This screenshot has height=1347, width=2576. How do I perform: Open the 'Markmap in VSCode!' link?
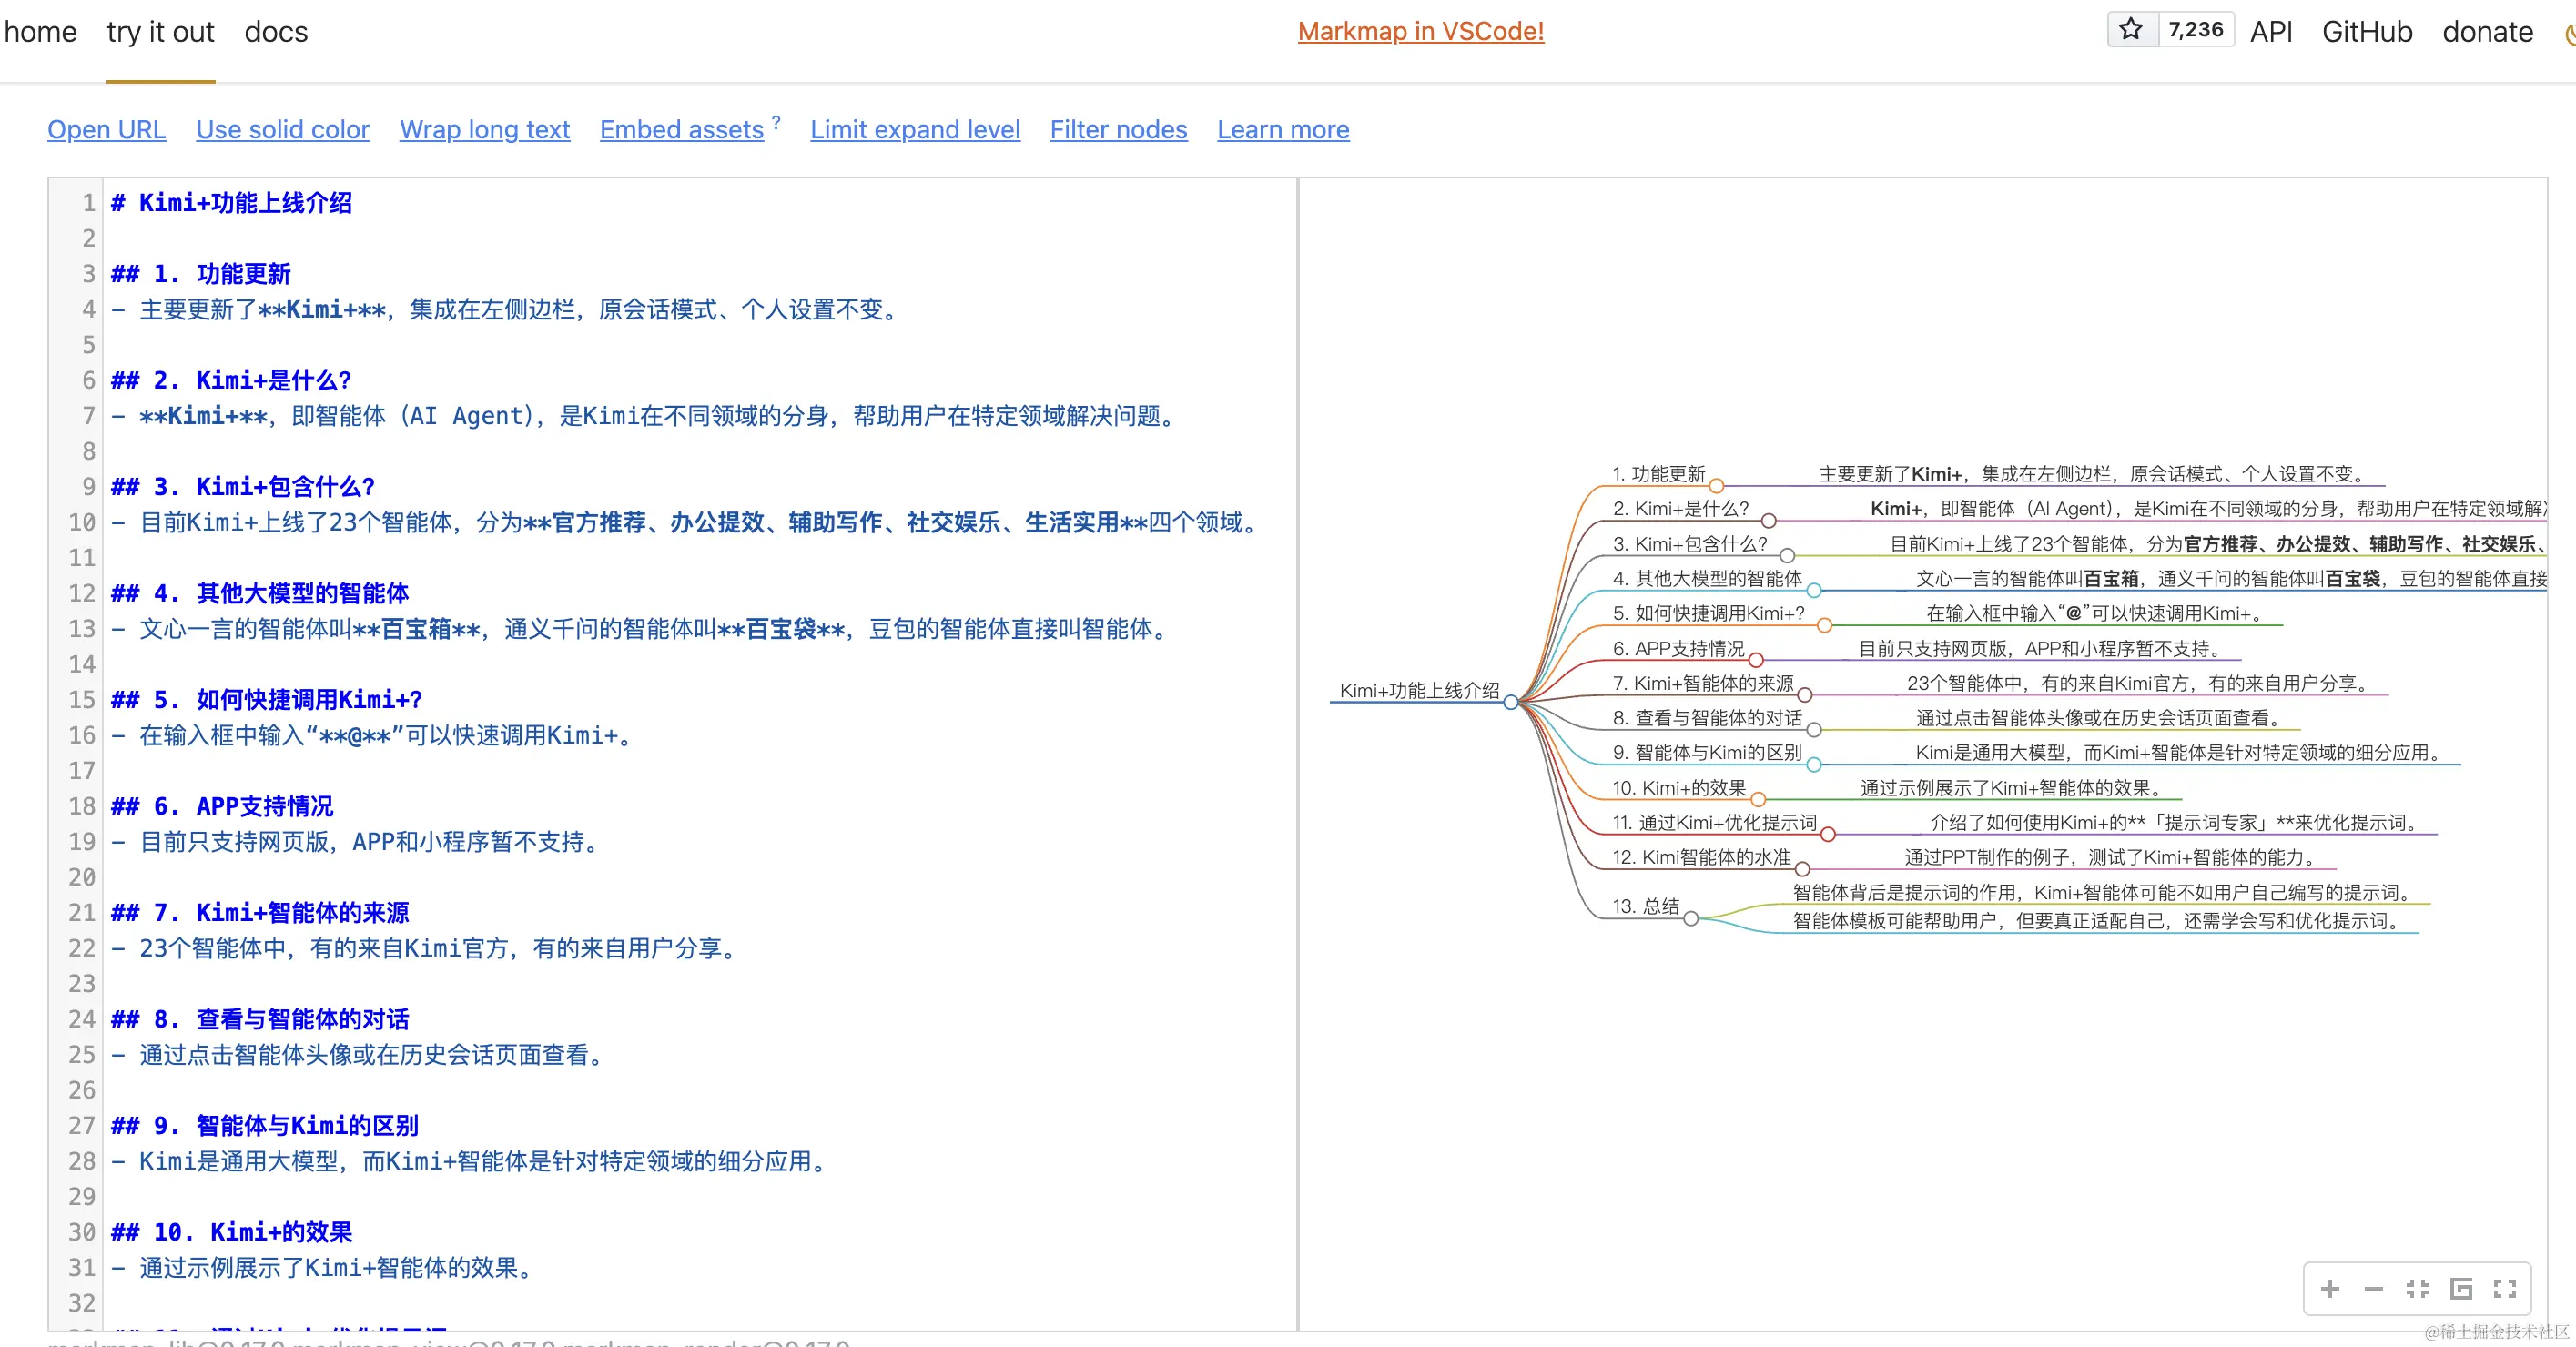[1420, 31]
